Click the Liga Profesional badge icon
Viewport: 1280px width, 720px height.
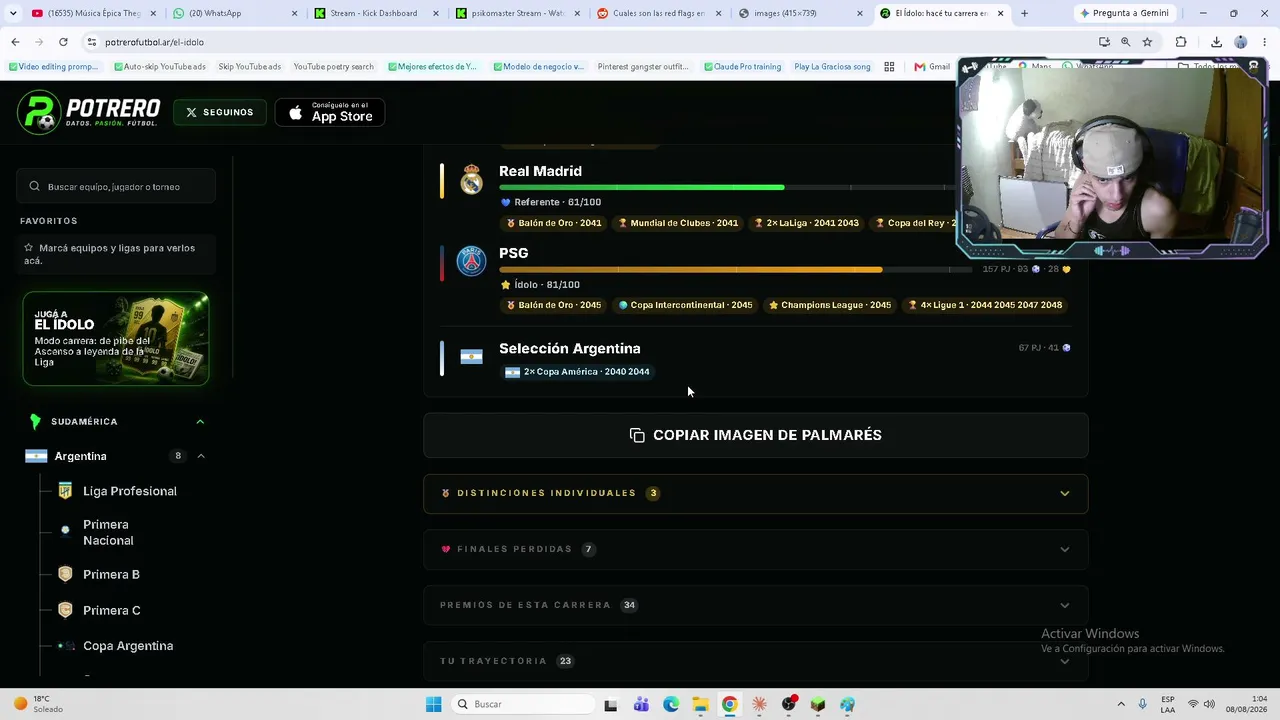pyautogui.click(x=65, y=491)
